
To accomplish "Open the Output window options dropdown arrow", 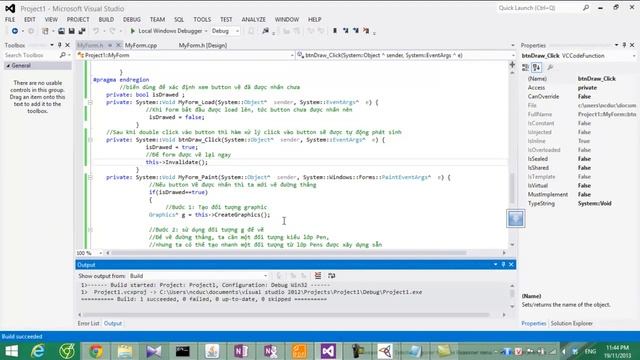I will (496, 265).
